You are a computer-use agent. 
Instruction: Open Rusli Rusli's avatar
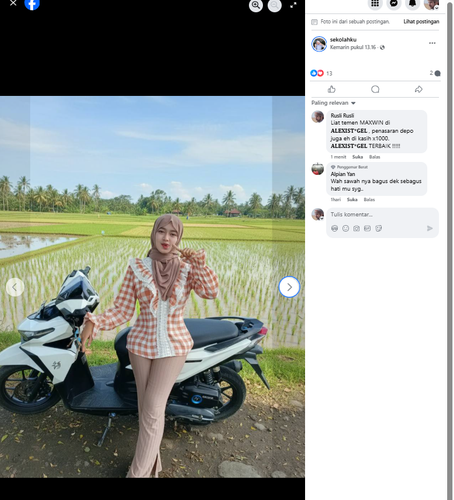[x=318, y=117]
